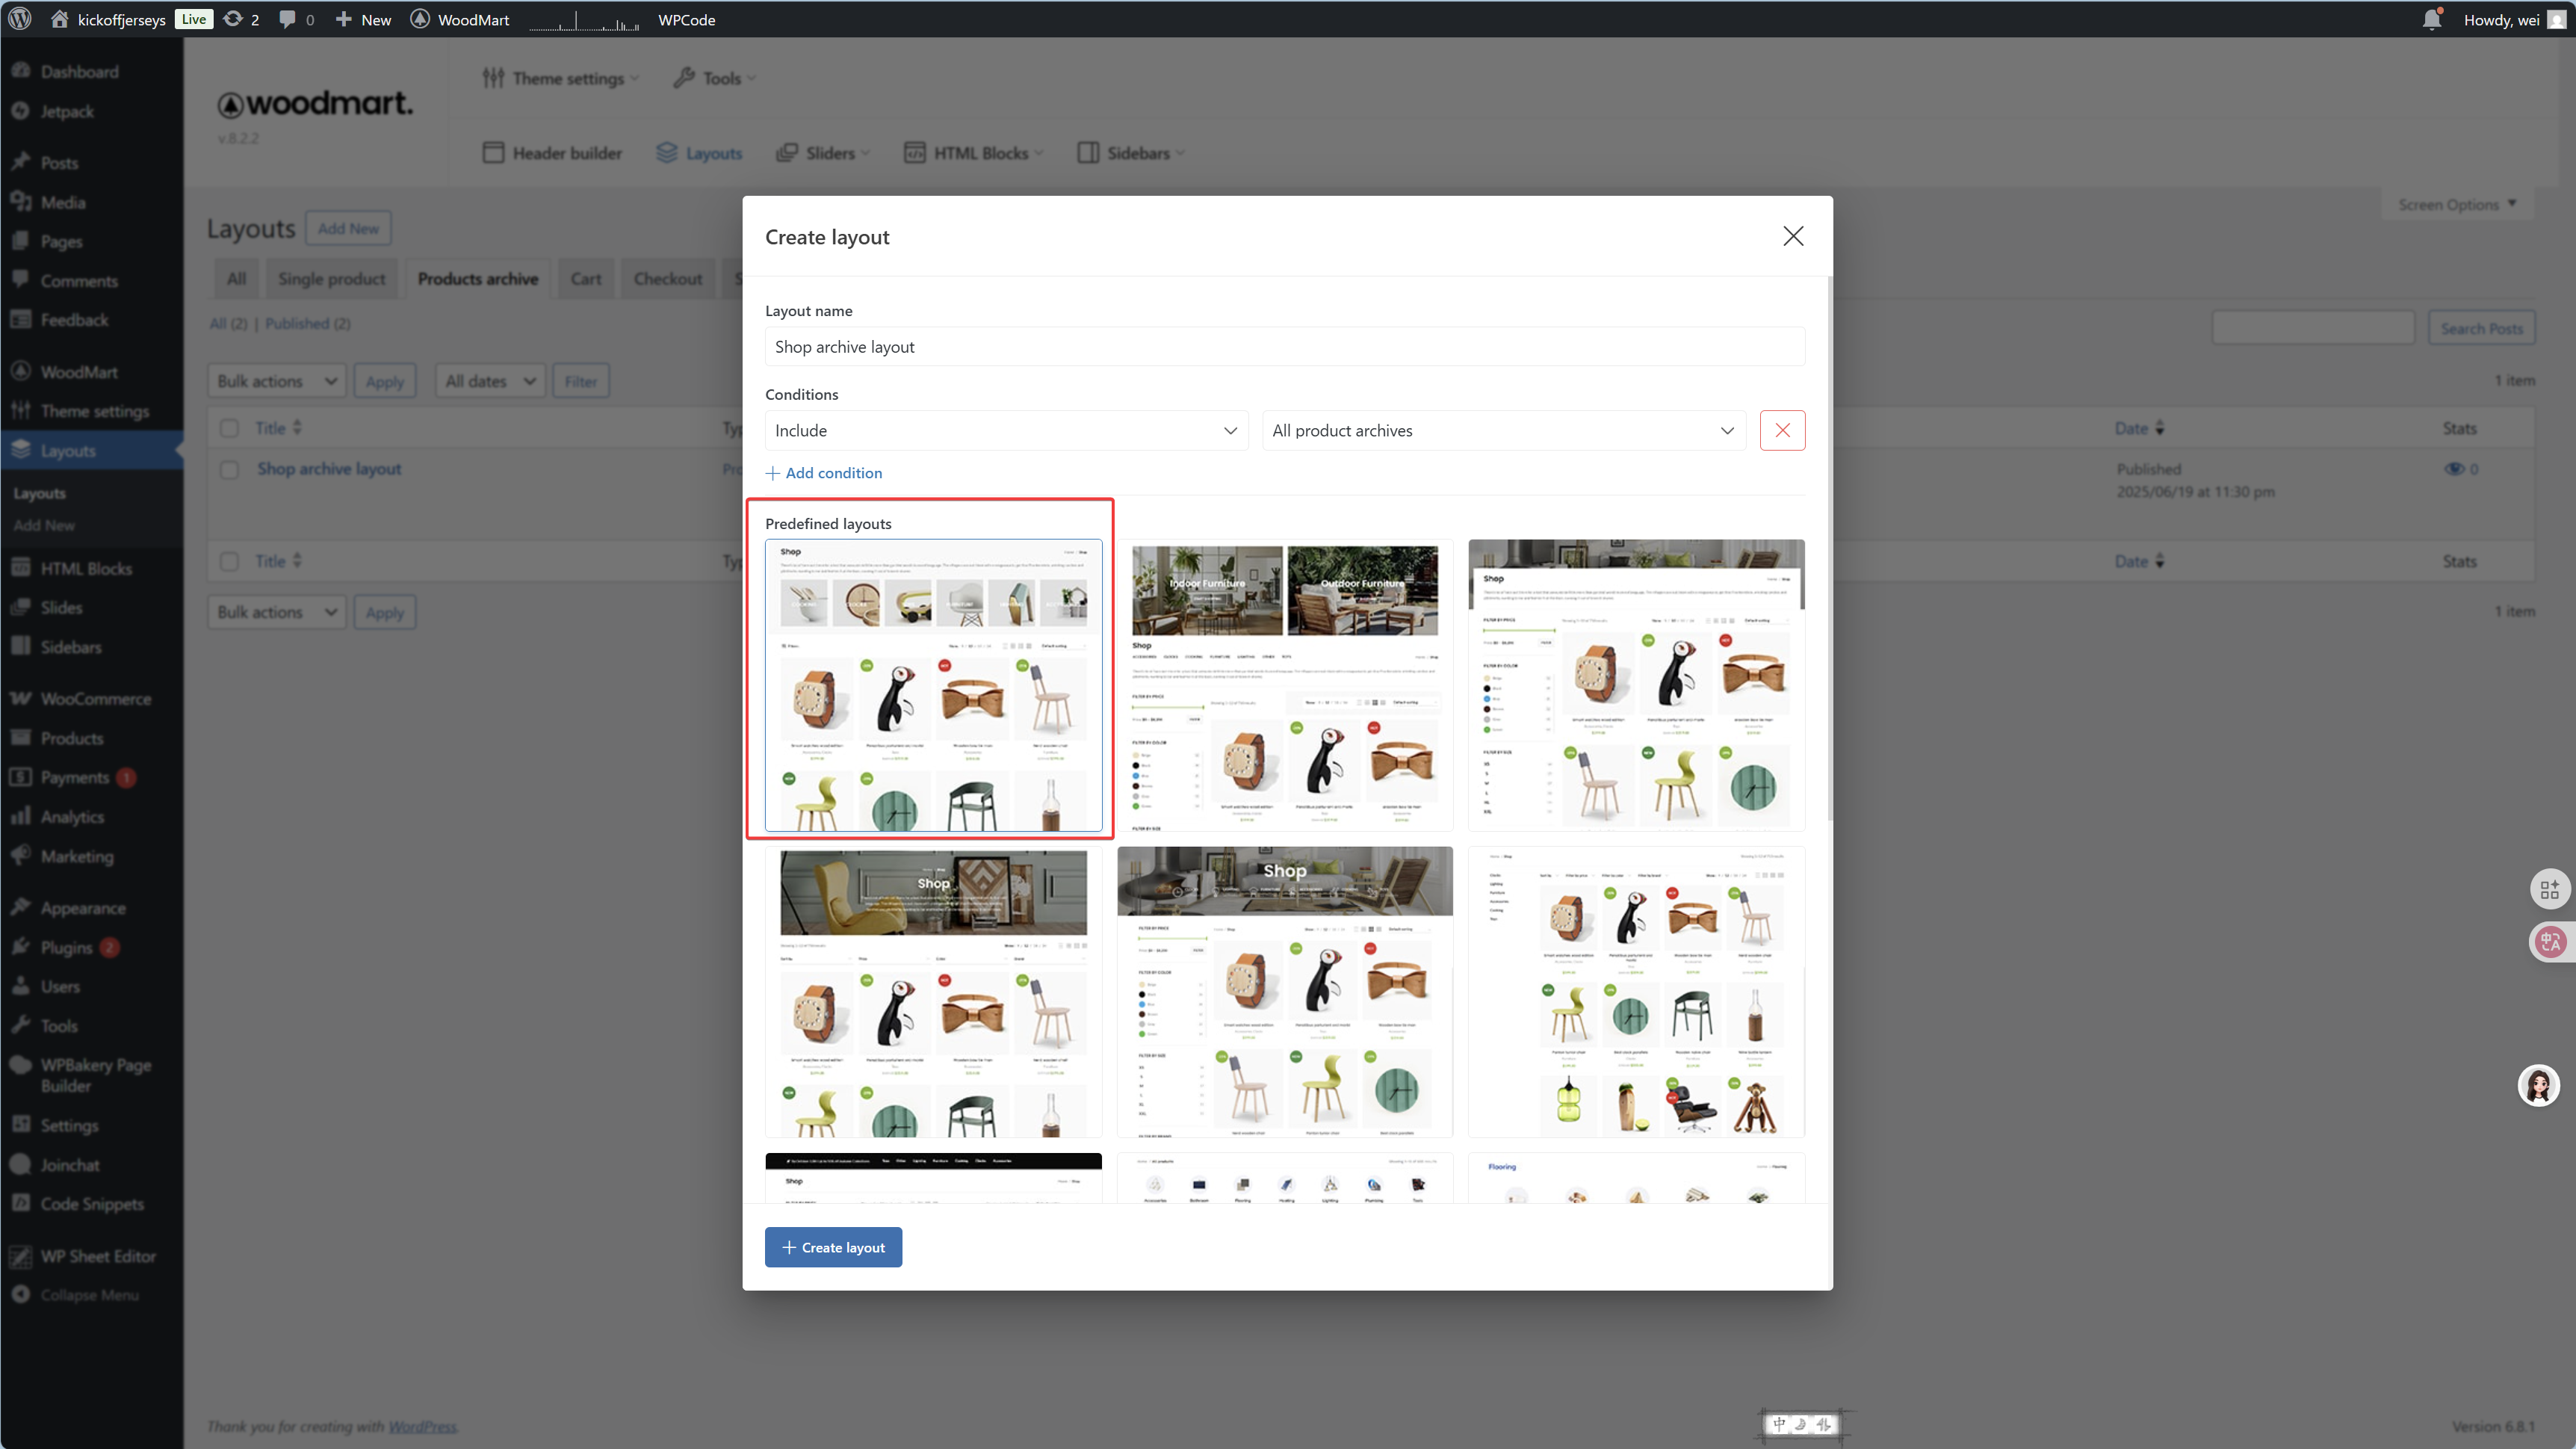Open WPCode in the admin bar
Screen dimensions: 2576x1449
[x=686, y=19]
